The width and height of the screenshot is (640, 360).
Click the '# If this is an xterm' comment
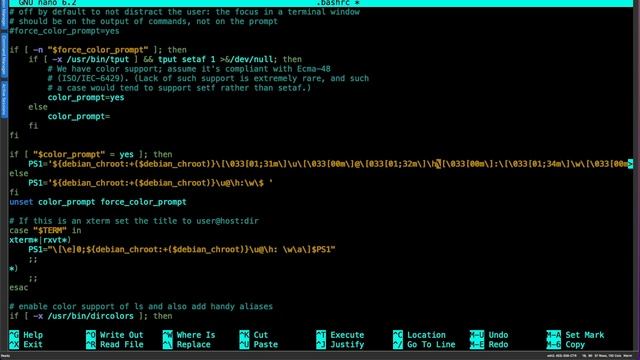point(134,221)
